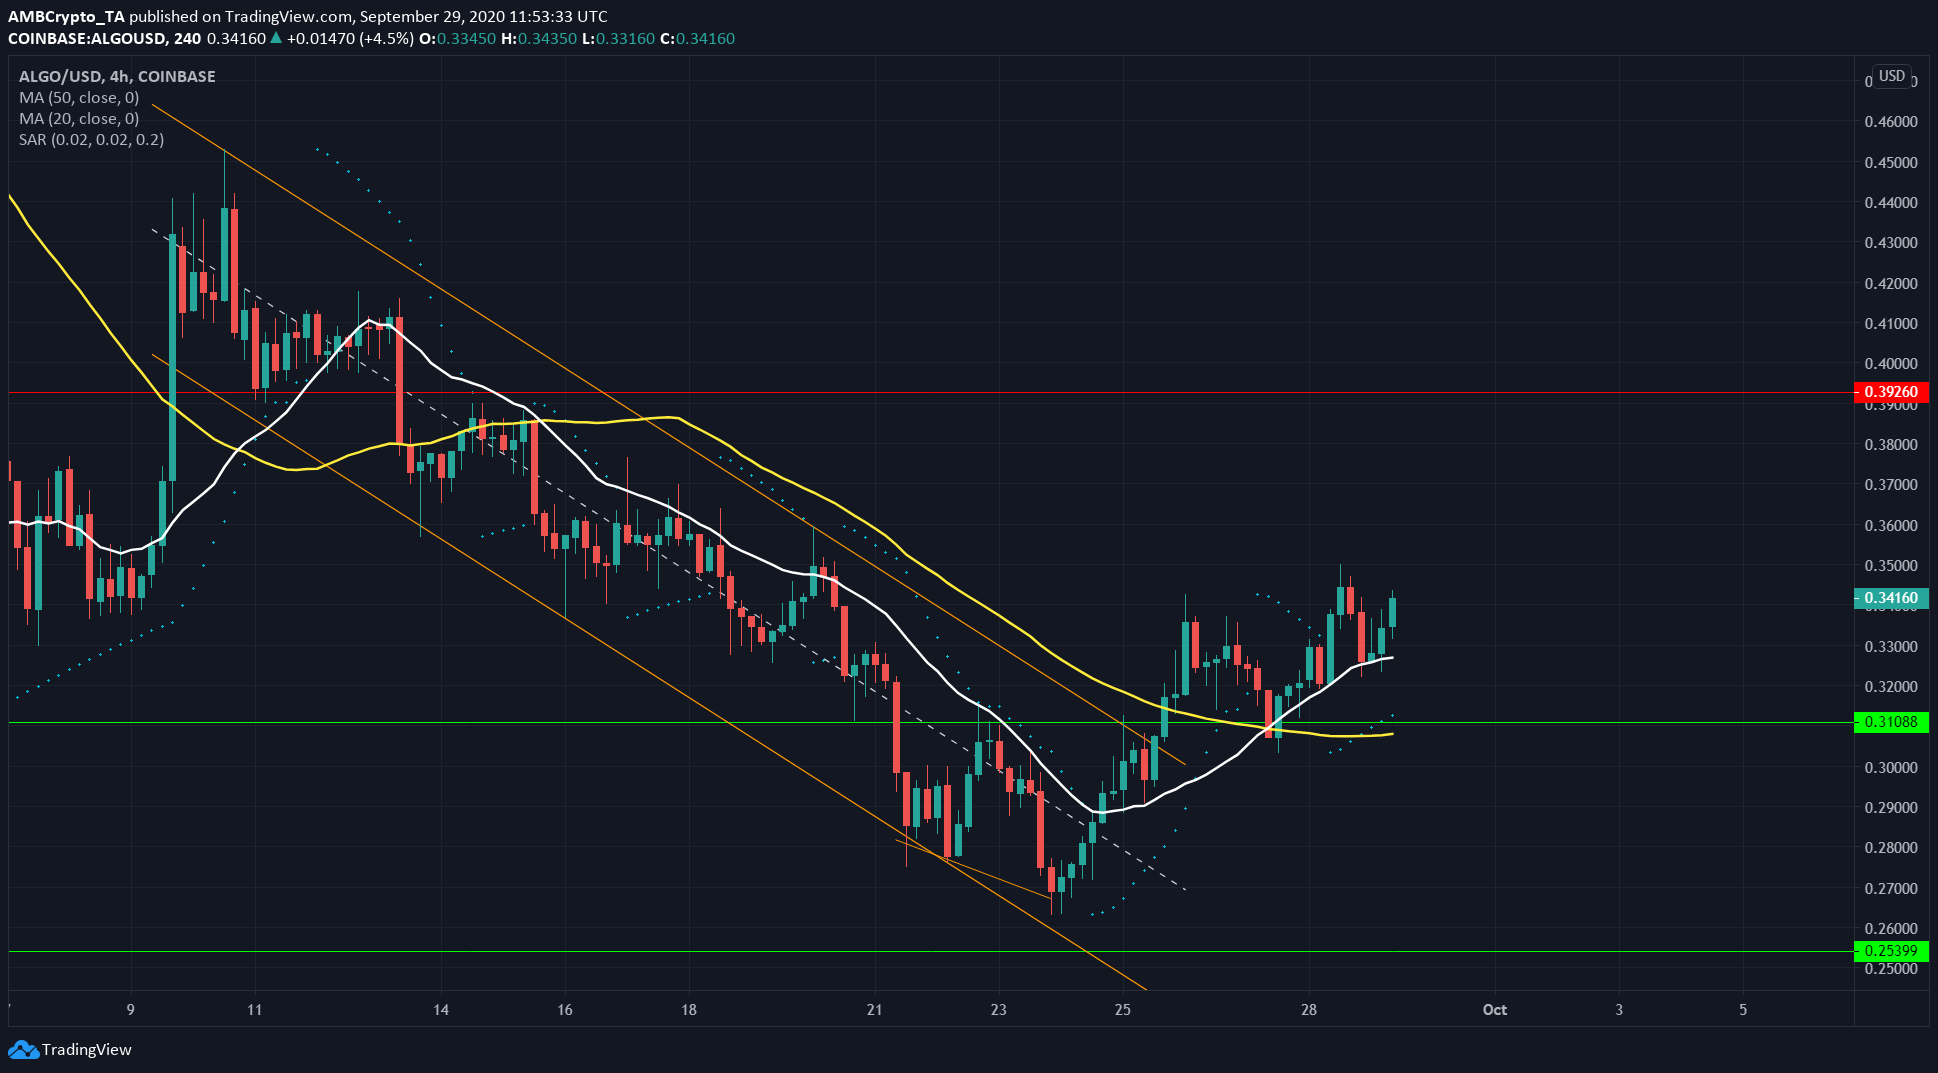Viewport: 1938px width, 1073px height.
Task: Click the header low value L:0.33160
Action: (x=618, y=39)
